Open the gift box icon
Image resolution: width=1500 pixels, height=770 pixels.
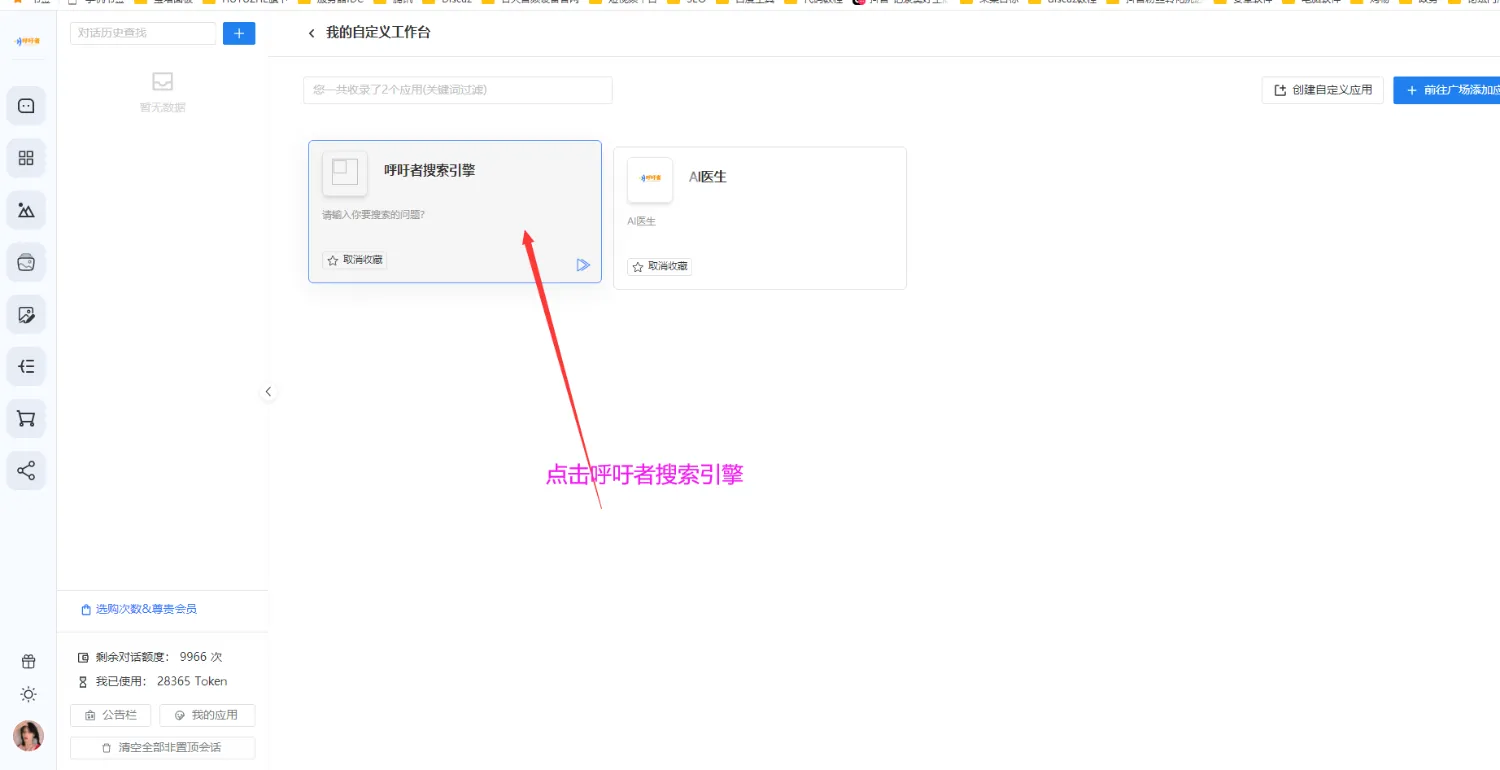point(28,661)
